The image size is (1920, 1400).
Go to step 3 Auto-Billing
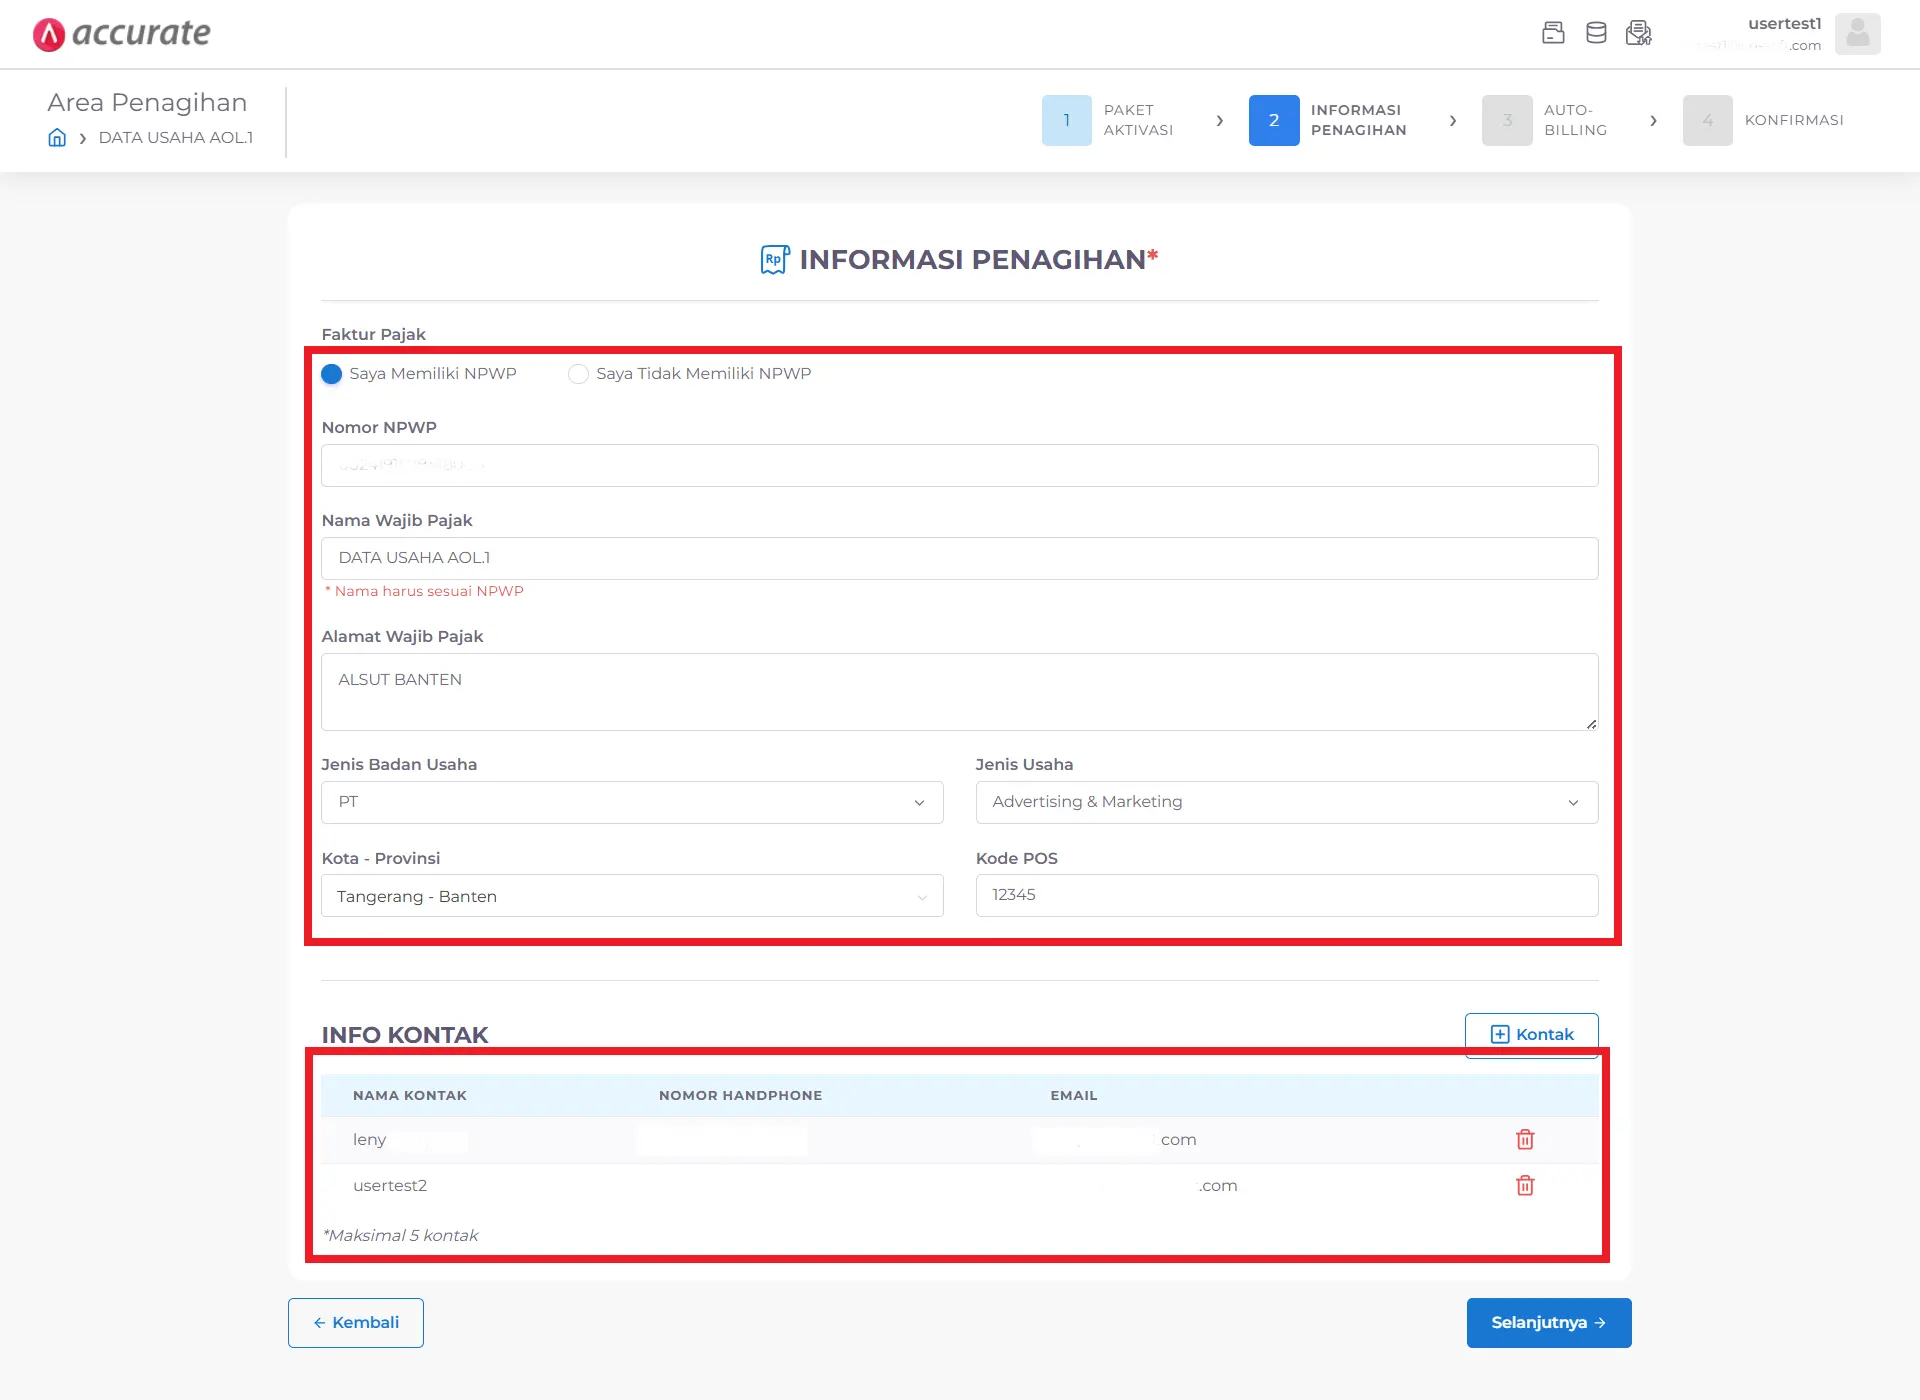pos(1545,120)
